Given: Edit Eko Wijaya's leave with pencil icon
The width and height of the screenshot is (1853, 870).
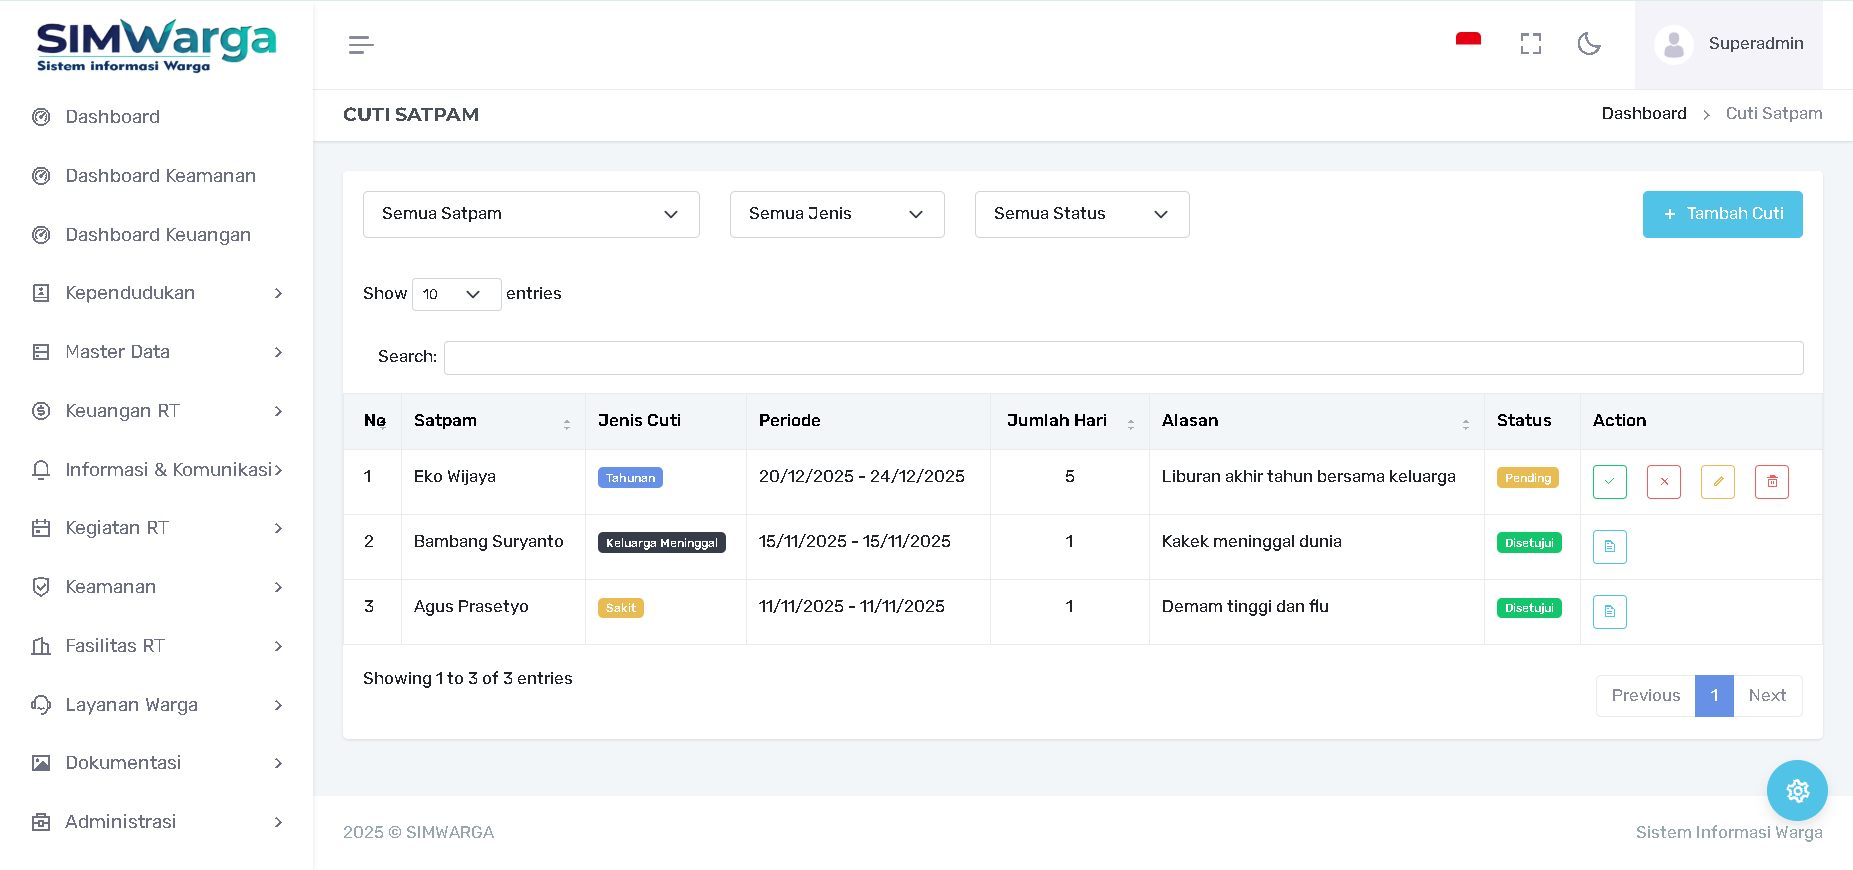Looking at the screenshot, I should click(1717, 482).
